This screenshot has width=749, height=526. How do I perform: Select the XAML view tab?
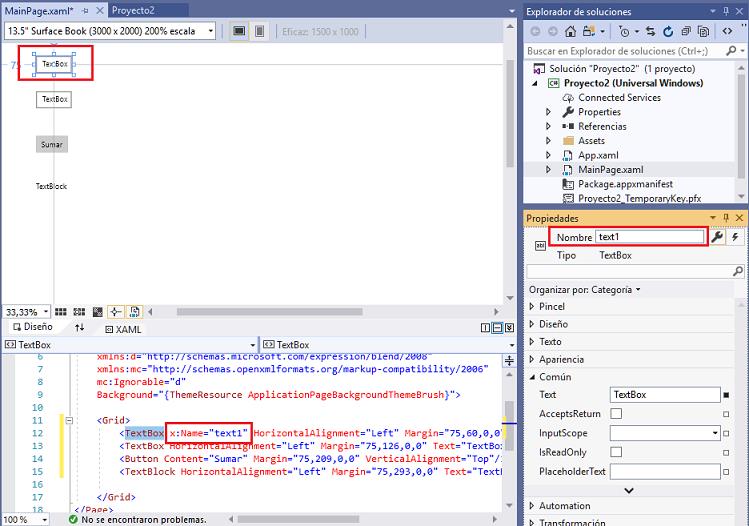(123, 329)
